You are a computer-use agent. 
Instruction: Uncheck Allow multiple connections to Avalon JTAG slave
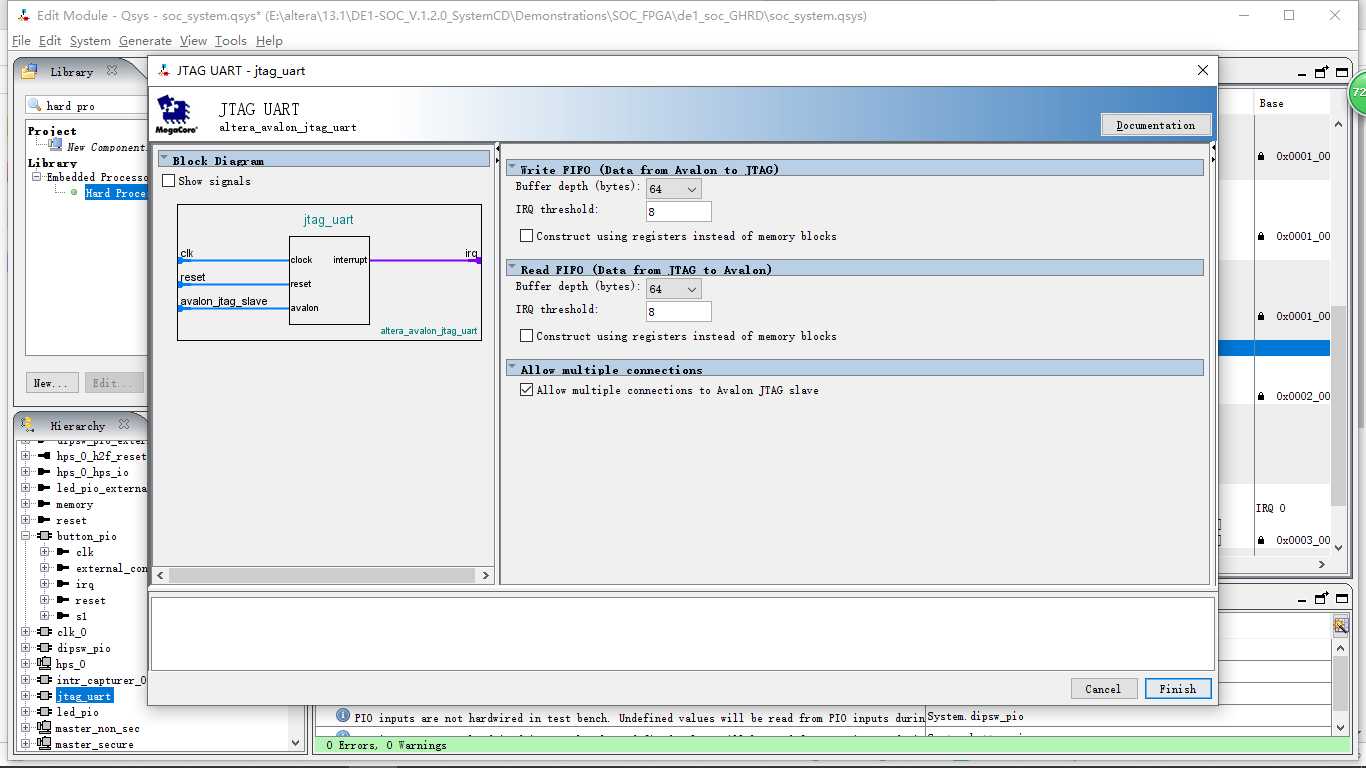tap(526, 390)
